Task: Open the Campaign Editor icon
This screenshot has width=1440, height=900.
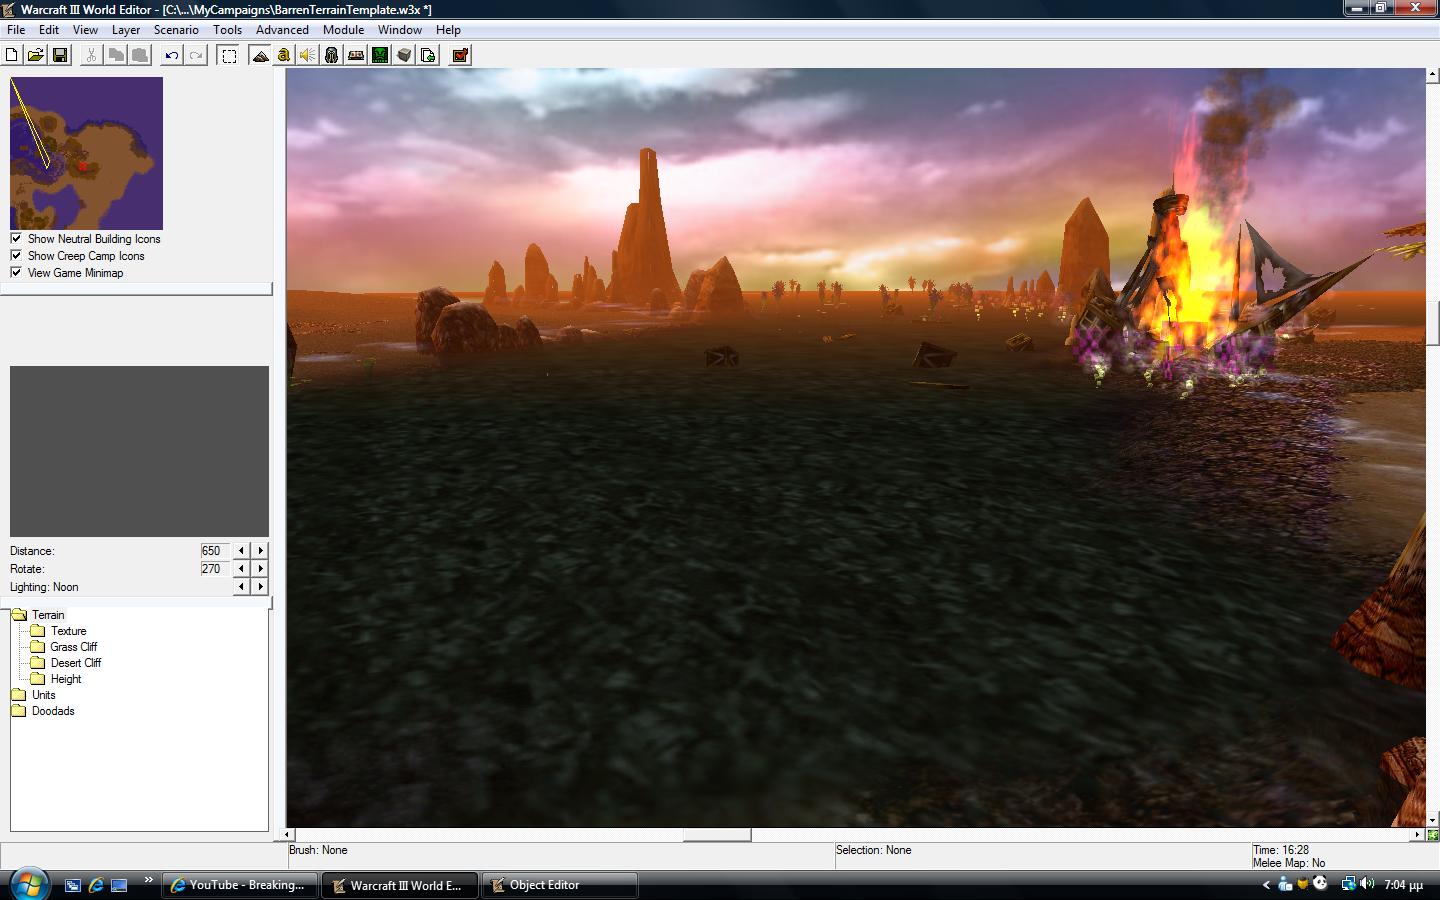Action: pyautogui.click(x=356, y=55)
